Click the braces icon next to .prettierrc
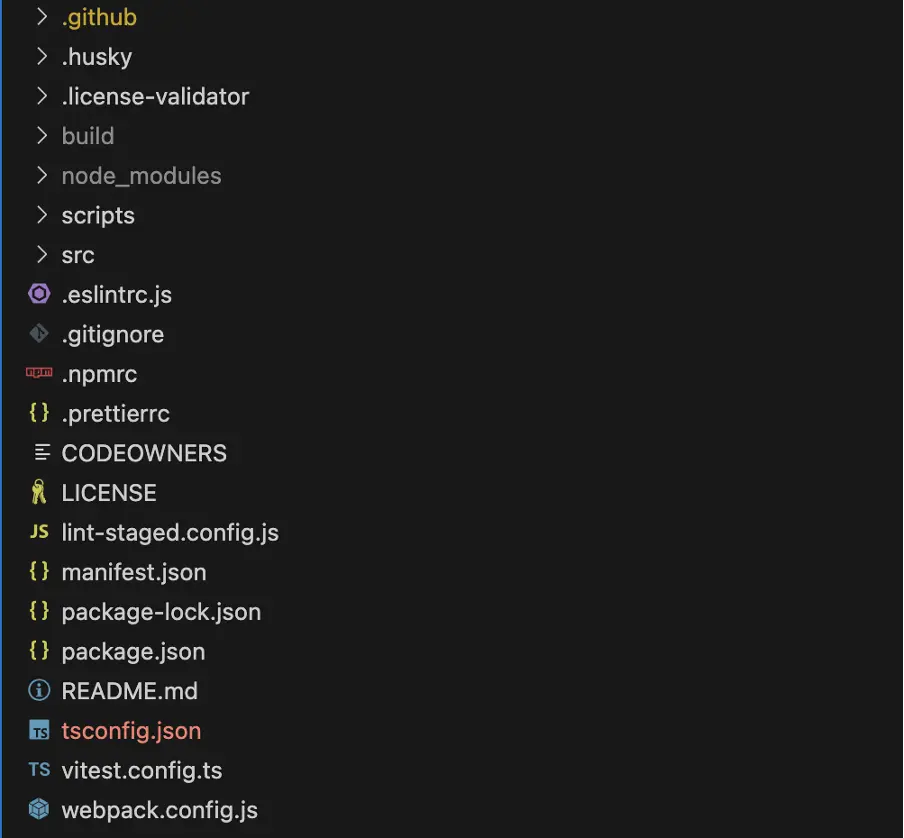Viewport: 904px width, 838px height. [39, 413]
